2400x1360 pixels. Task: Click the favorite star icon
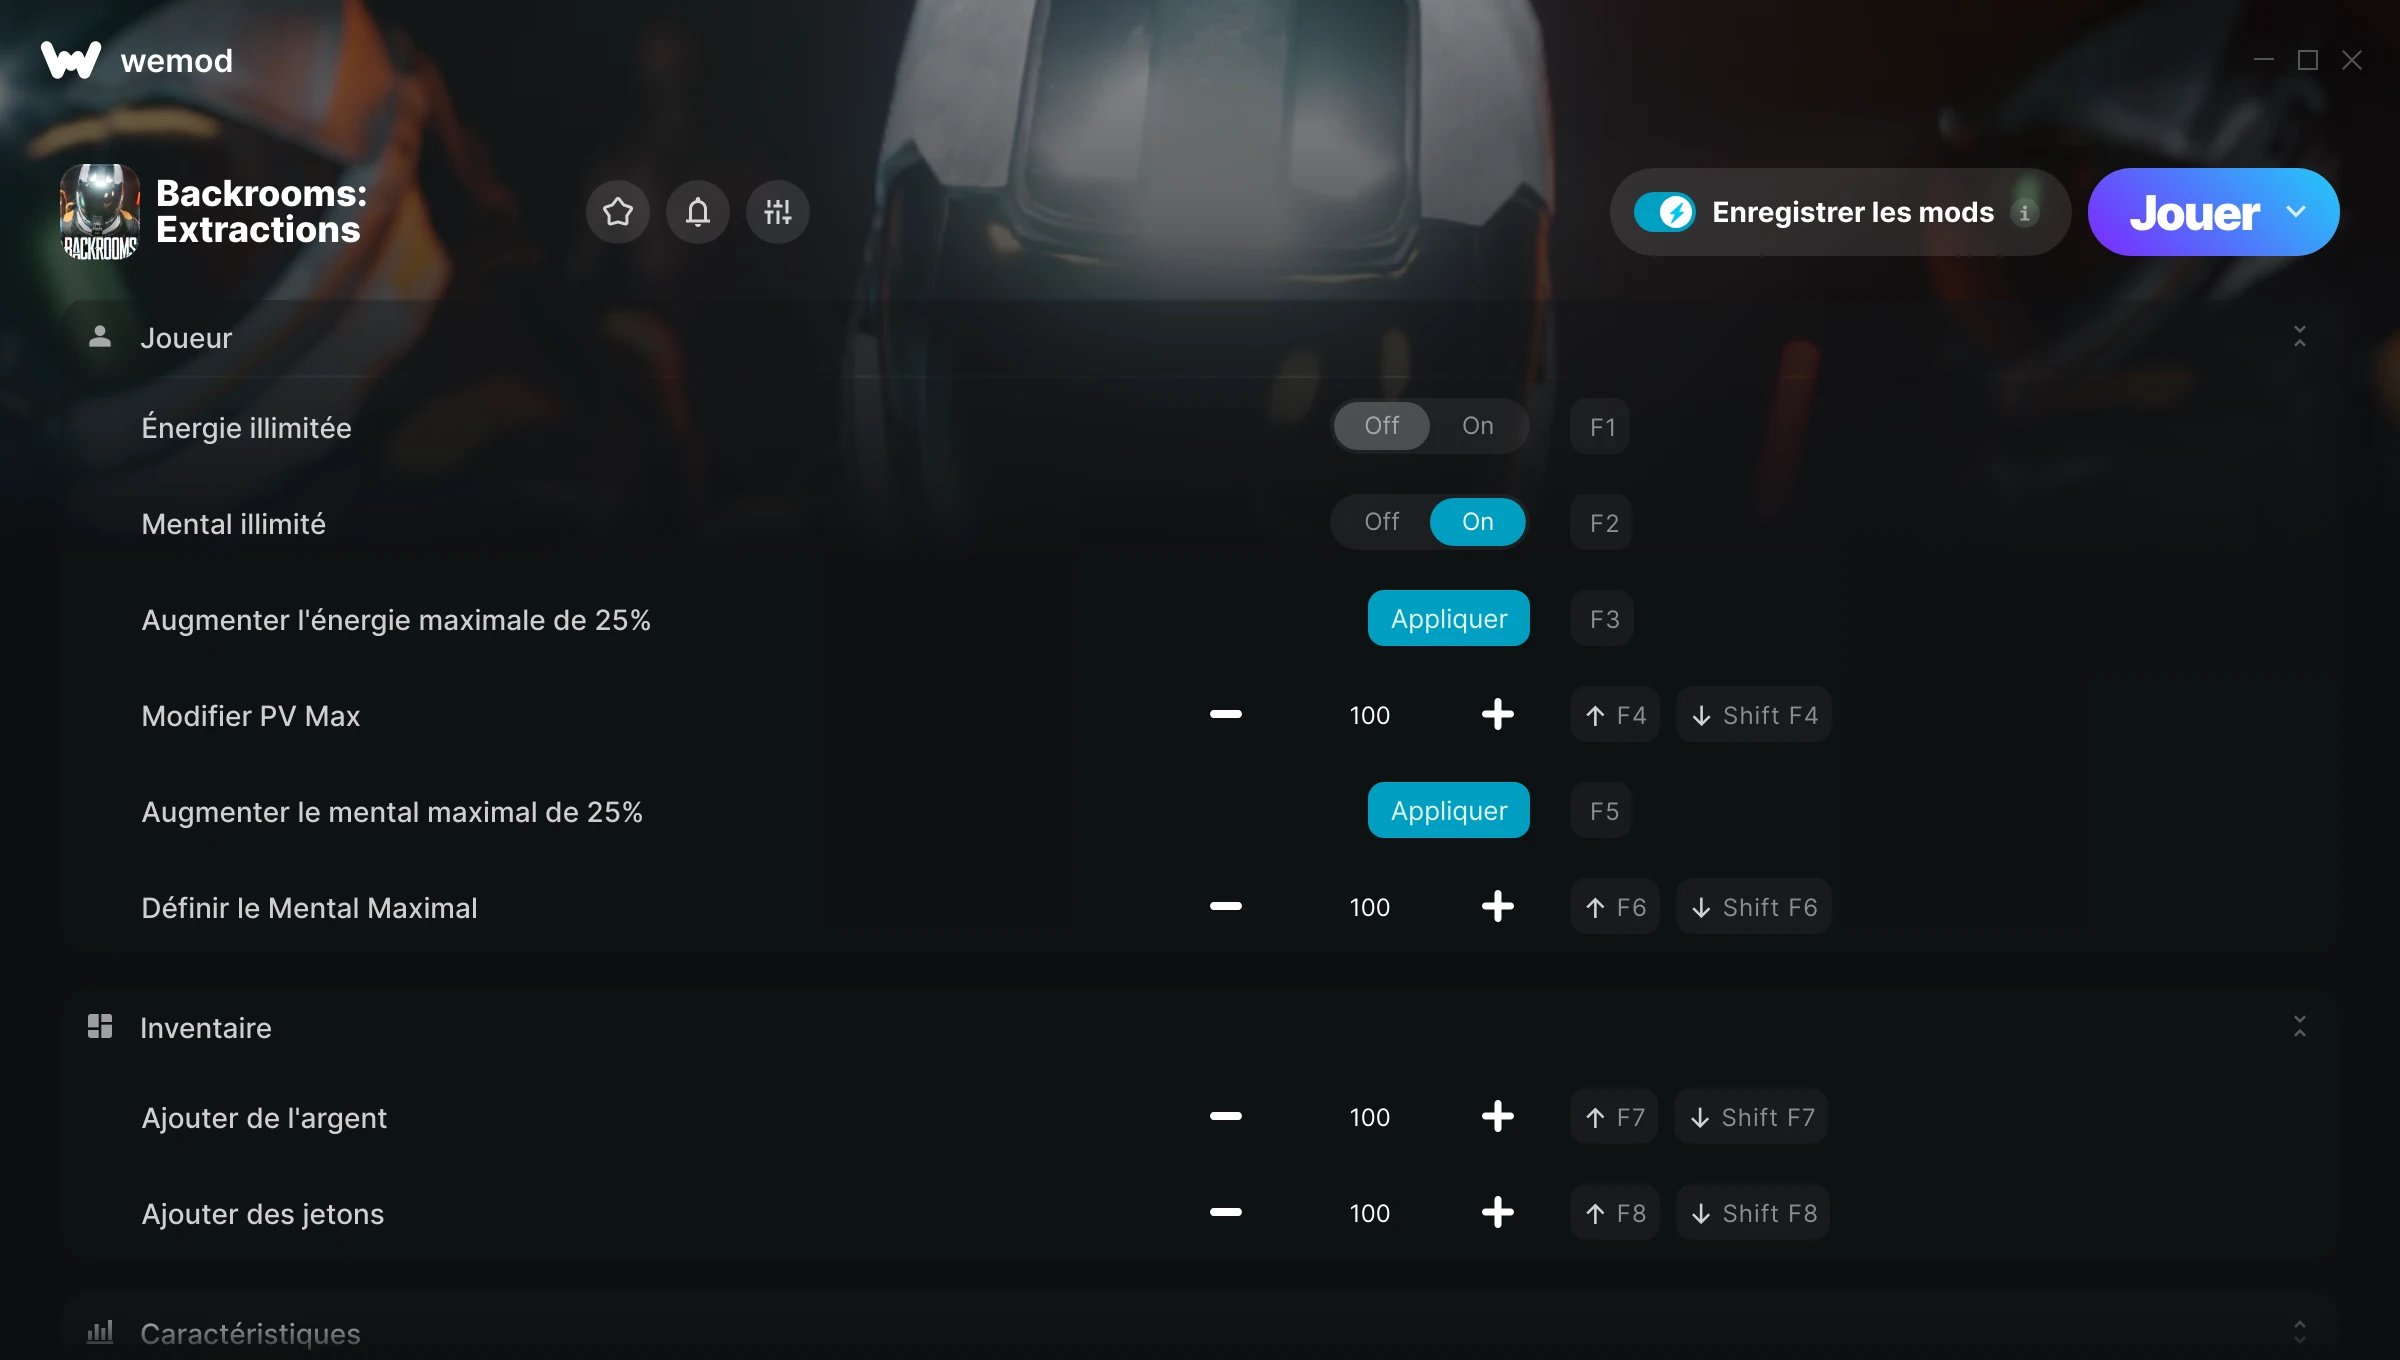pos(618,212)
